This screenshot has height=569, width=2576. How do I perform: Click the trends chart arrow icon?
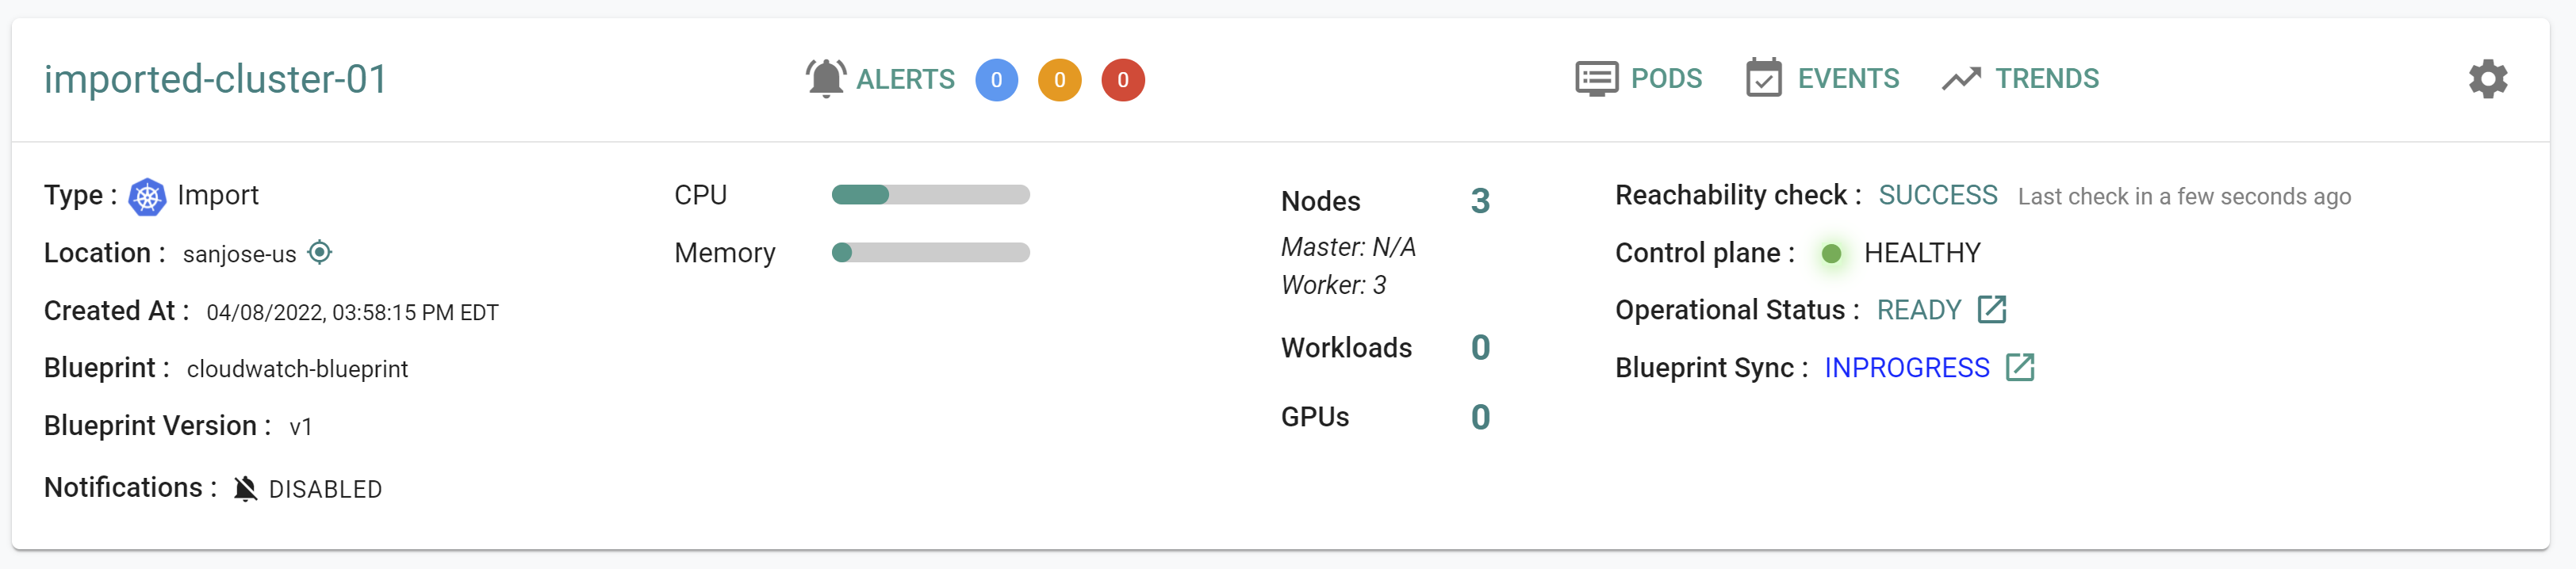pyautogui.click(x=1961, y=78)
